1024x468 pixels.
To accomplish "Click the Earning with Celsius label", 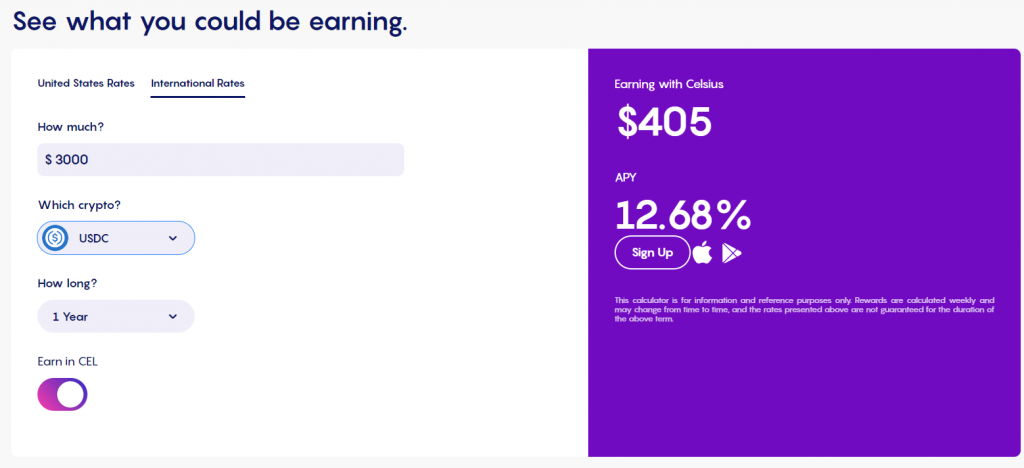I will (669, 84).
